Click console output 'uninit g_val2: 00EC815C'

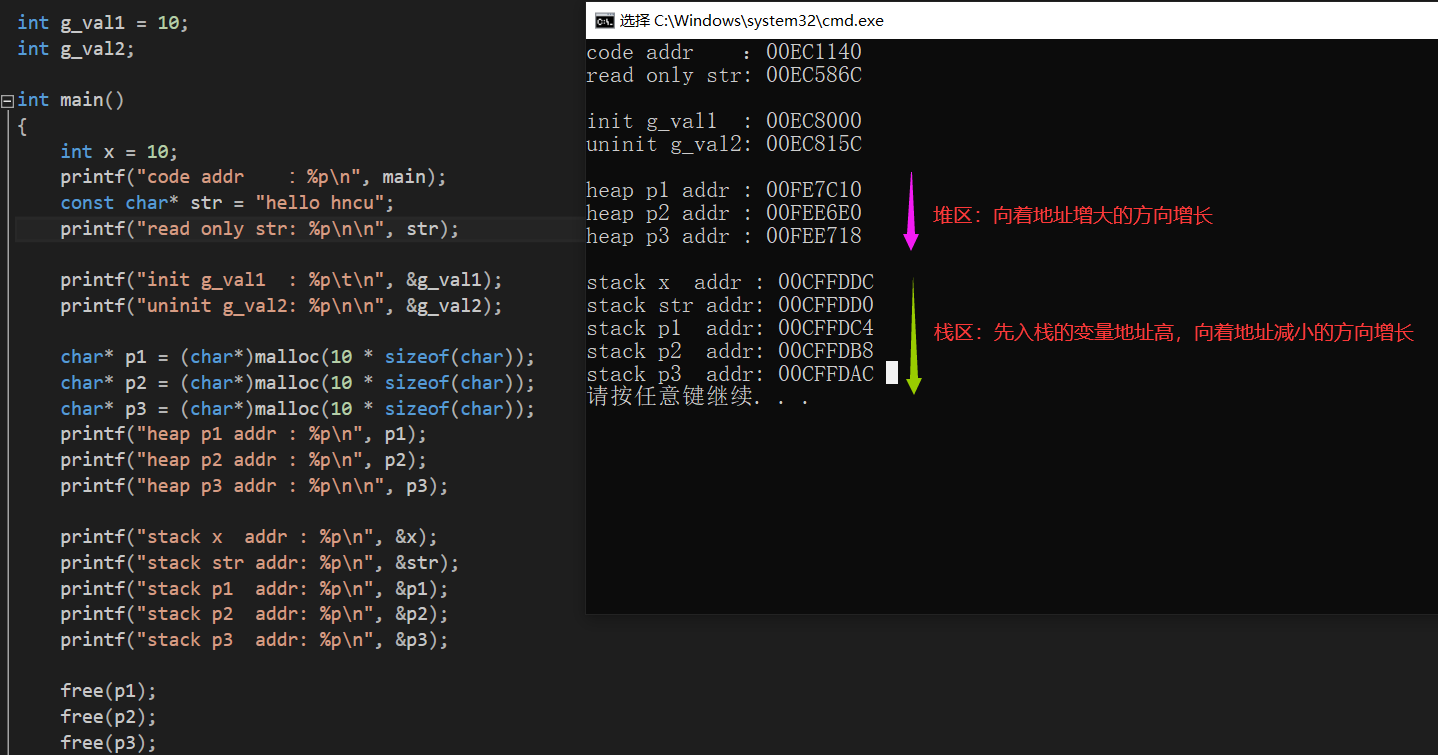coord(724,144)
